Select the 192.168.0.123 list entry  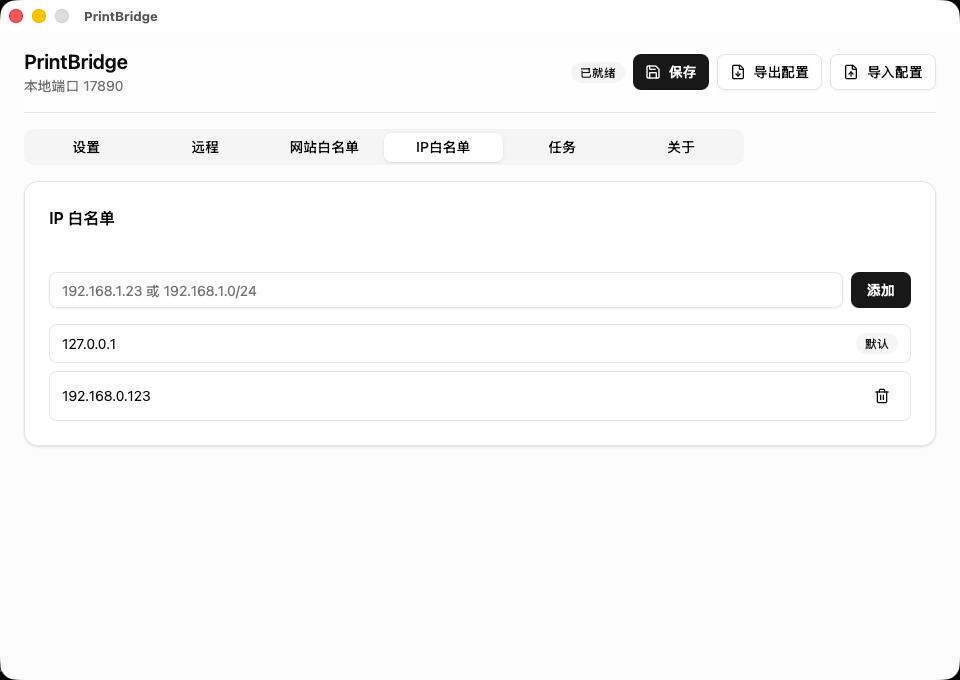[479, 396]
